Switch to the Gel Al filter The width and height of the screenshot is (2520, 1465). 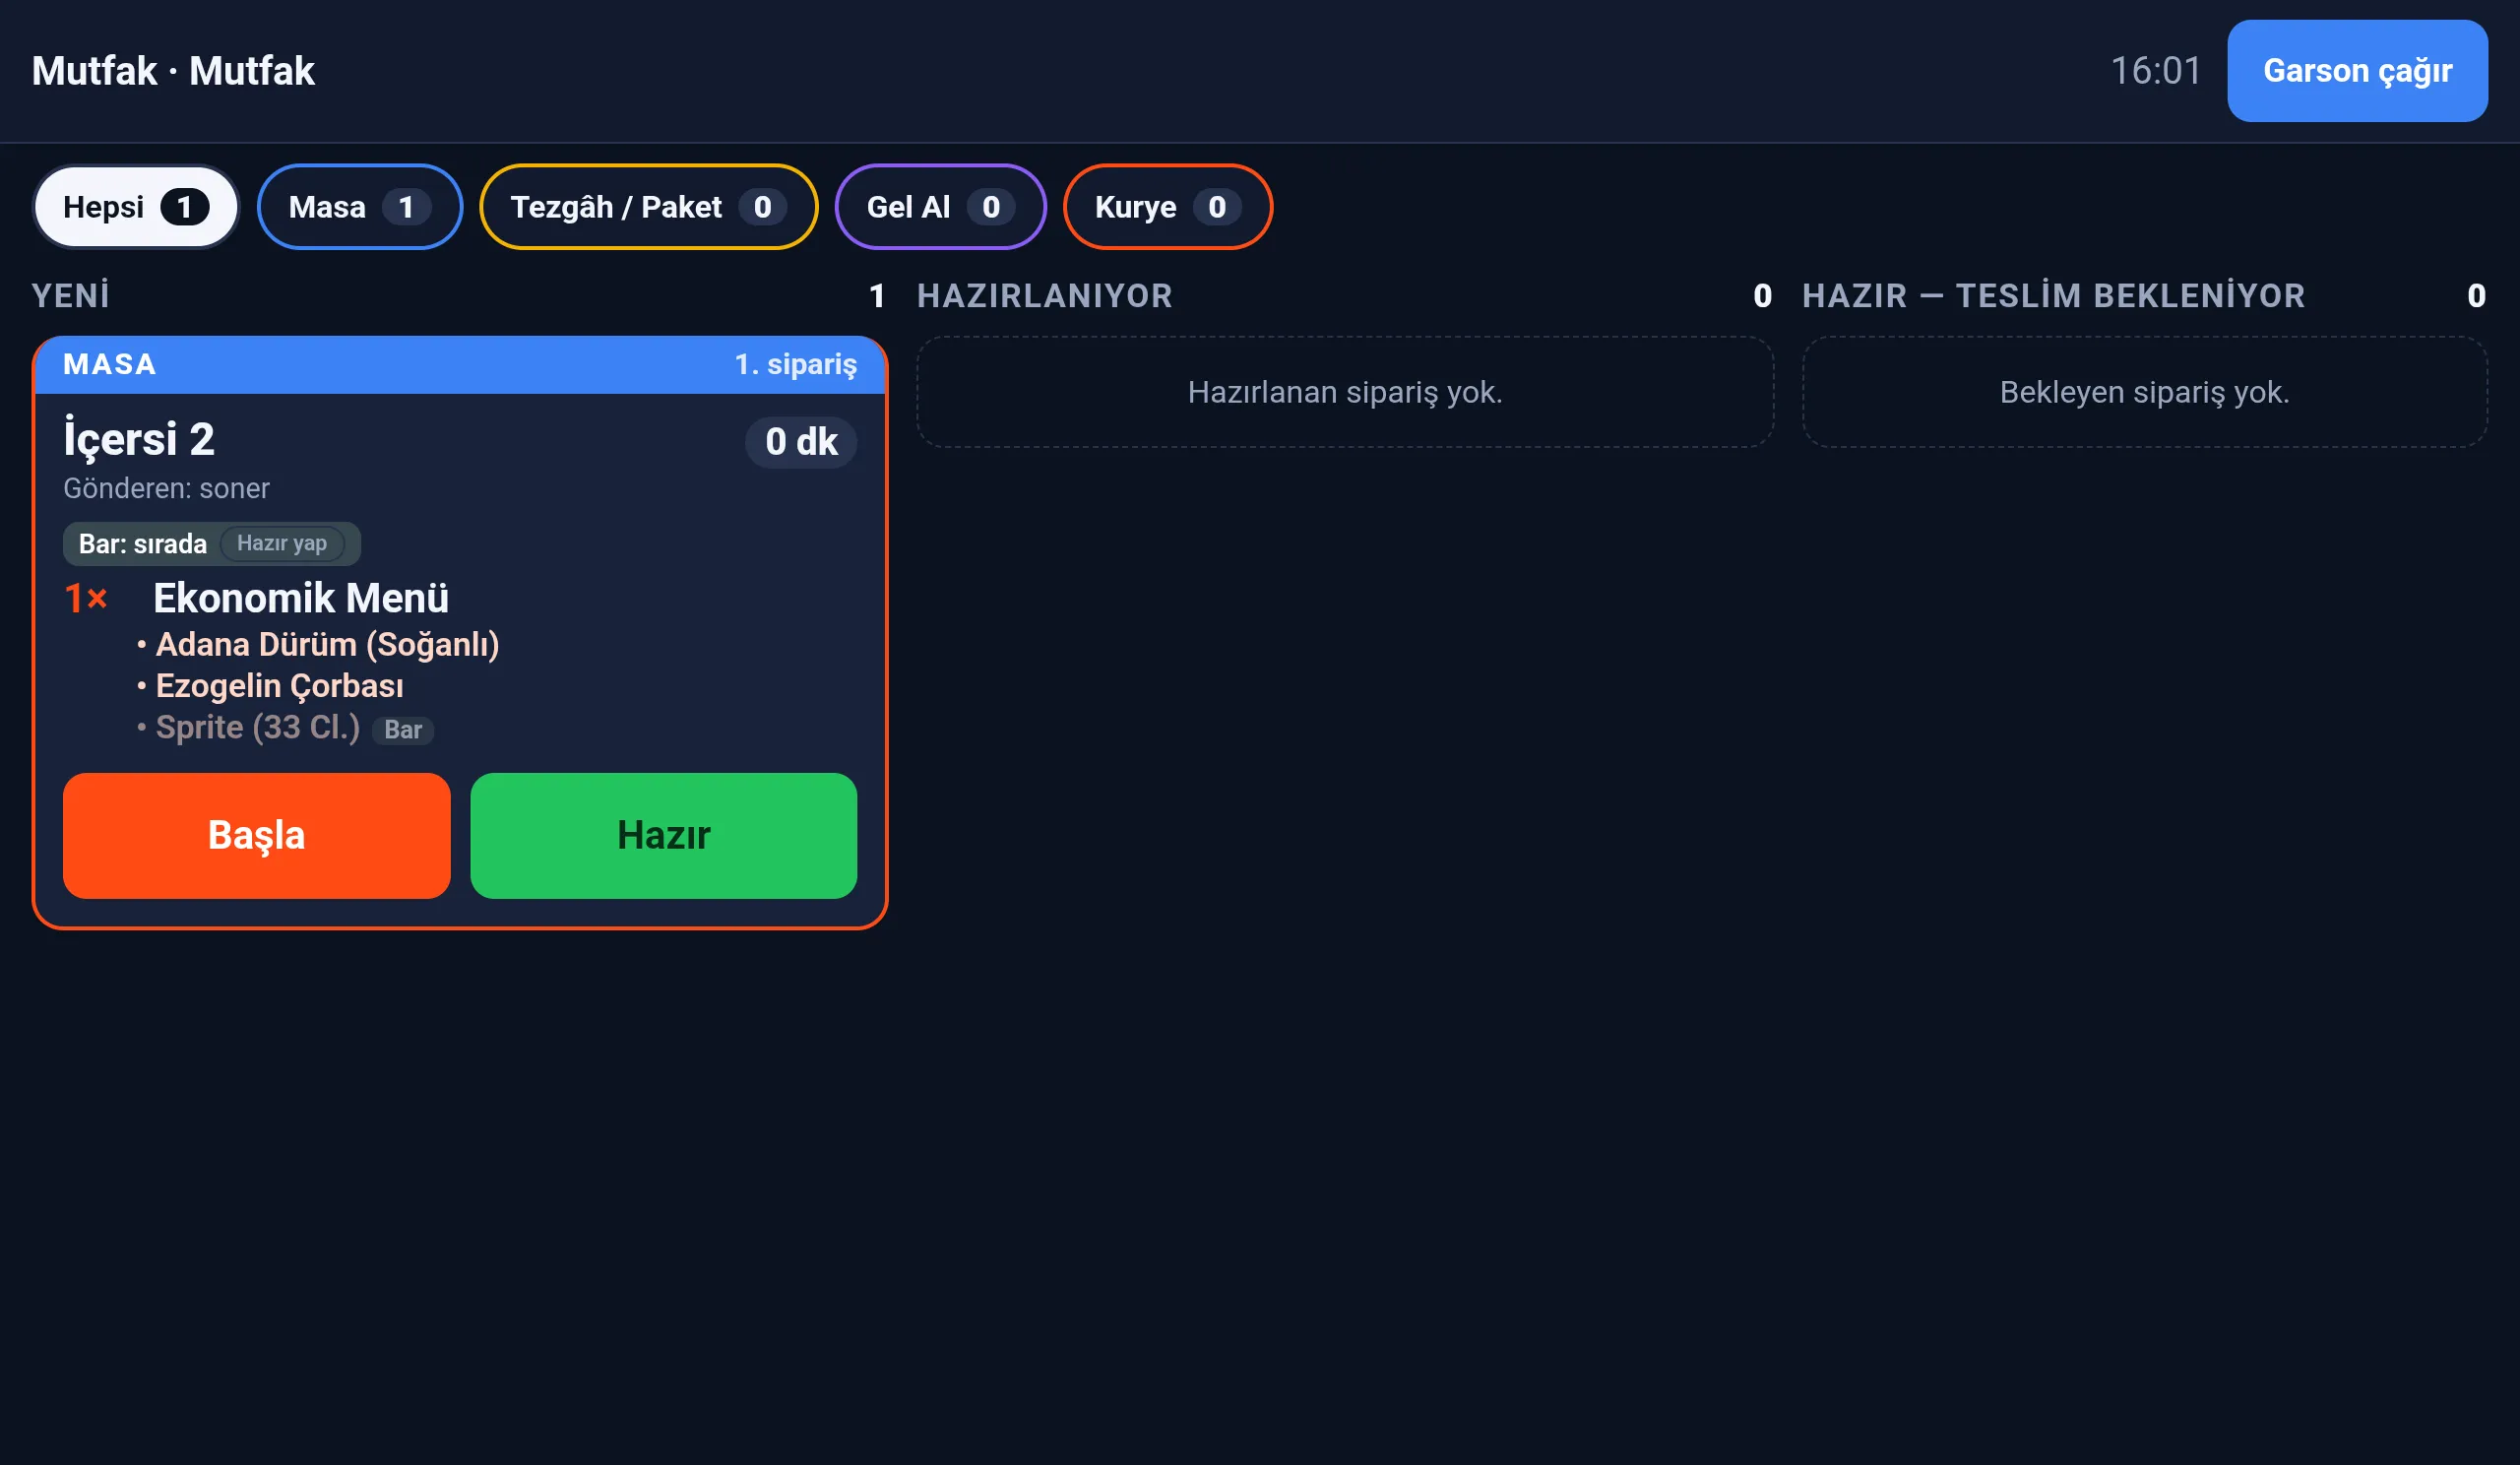[x=940, y=207]
